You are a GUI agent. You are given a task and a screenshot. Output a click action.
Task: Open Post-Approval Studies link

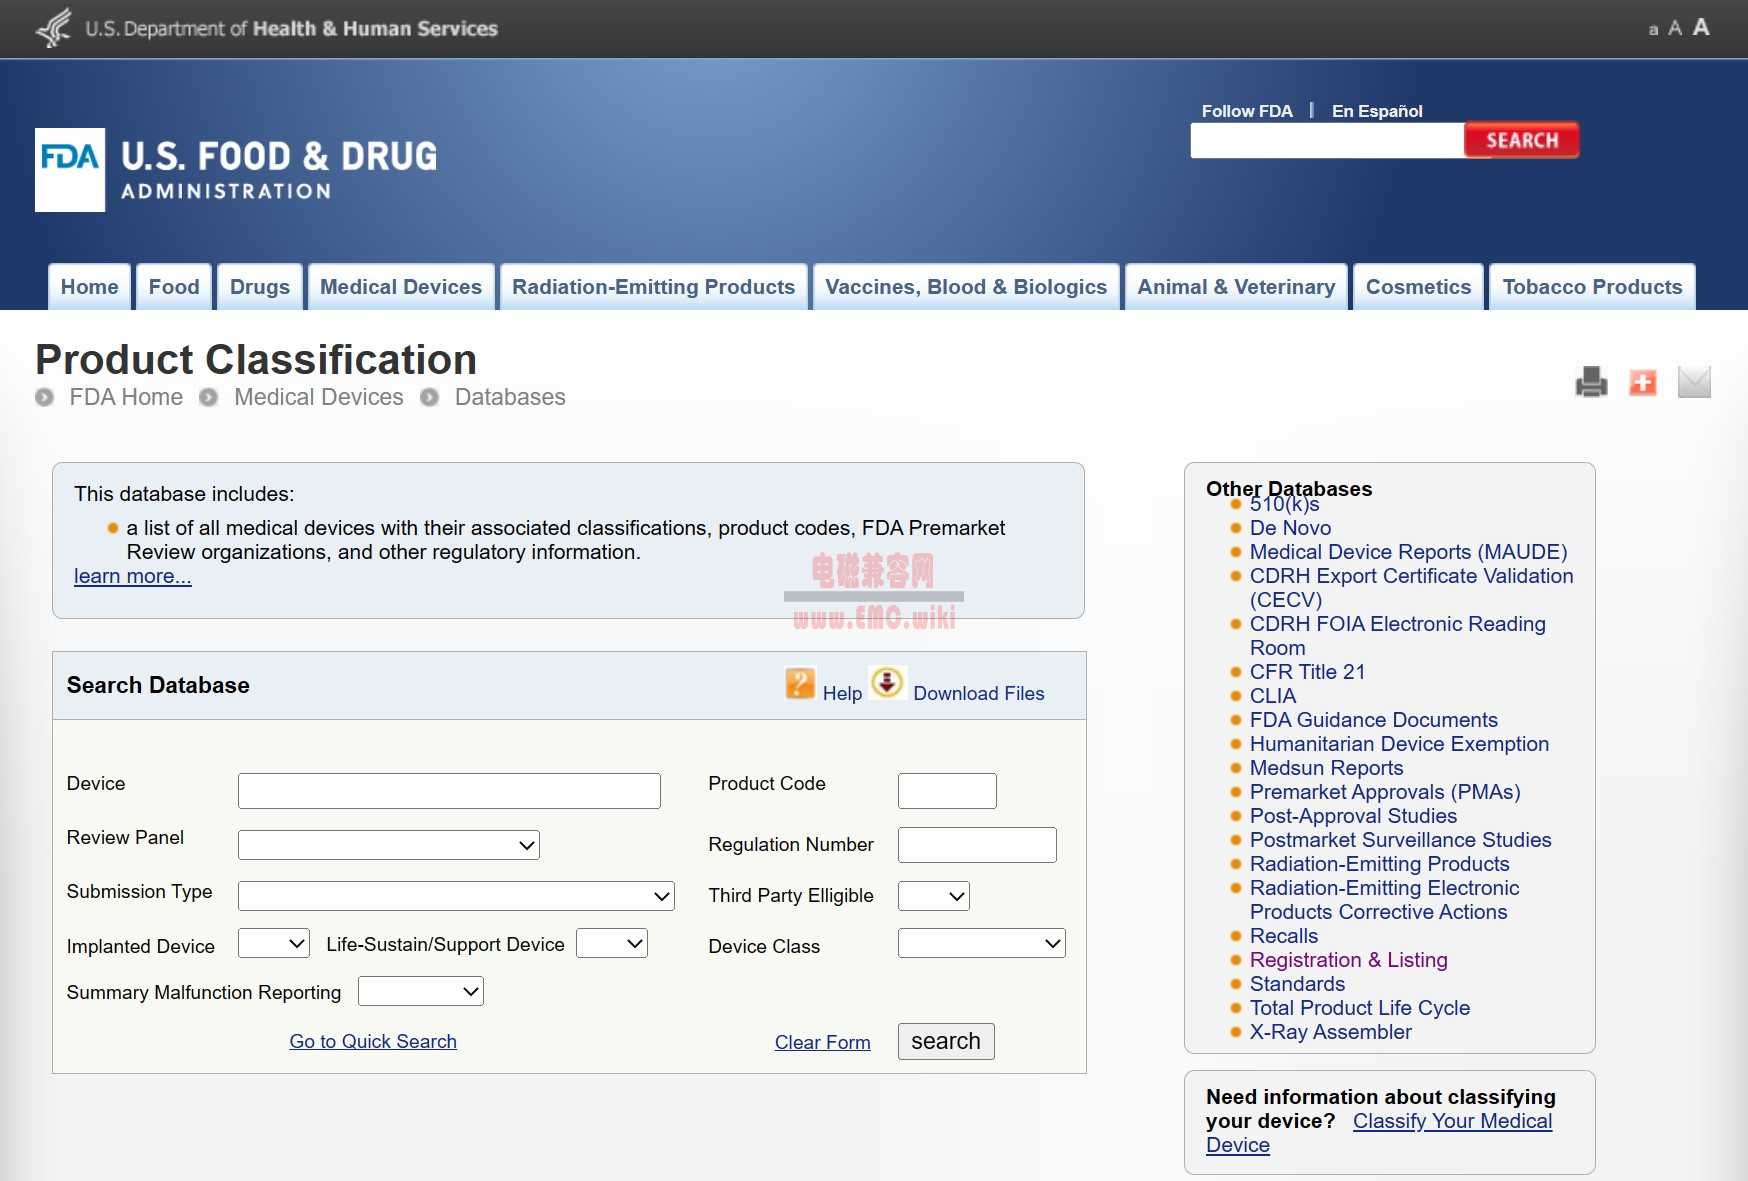point(1353,816)
